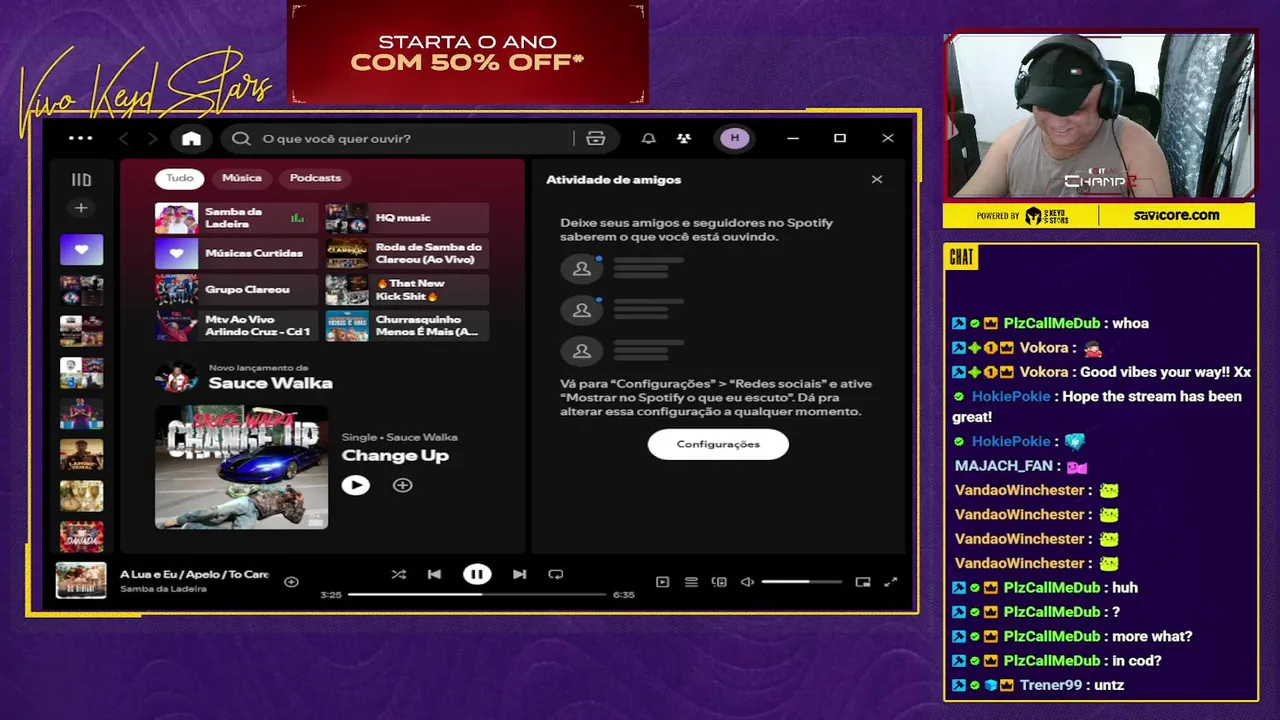
Task: Open "Roda de Samba do Clareou (Ao Vivo)"
Action: tap(407, 253)
